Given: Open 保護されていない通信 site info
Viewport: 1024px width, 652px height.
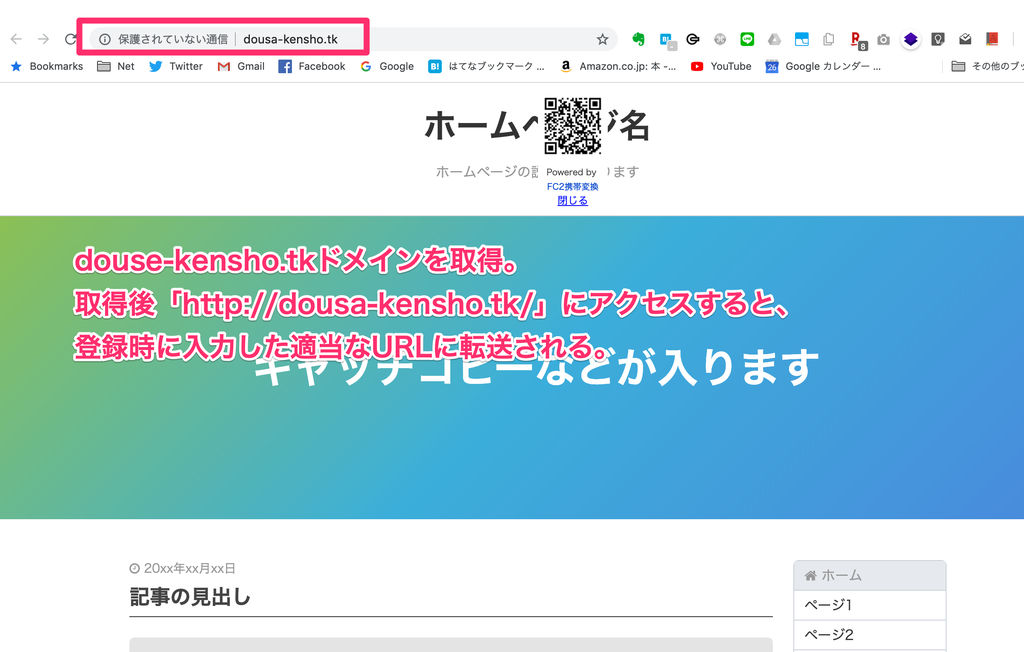Looking at the screenshot, I should (105, 37).
